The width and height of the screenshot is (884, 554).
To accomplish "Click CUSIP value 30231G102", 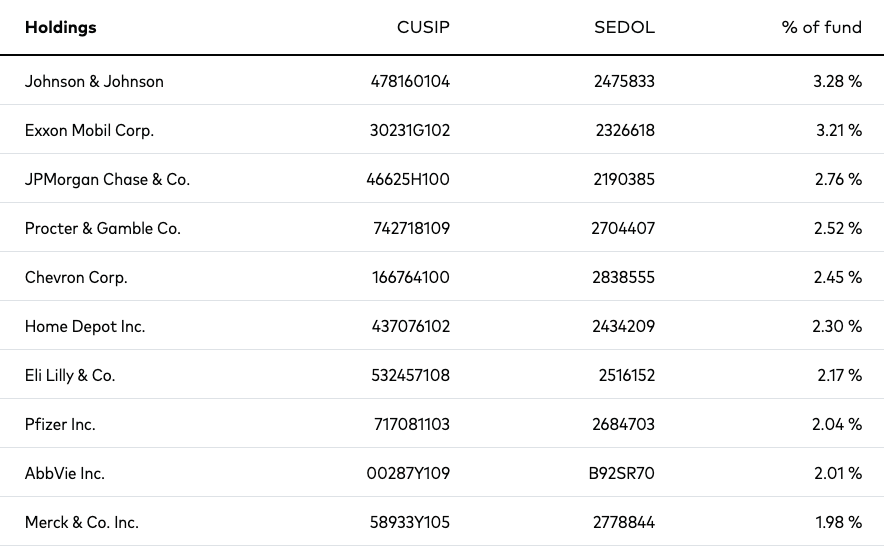I will pos(410,130).
